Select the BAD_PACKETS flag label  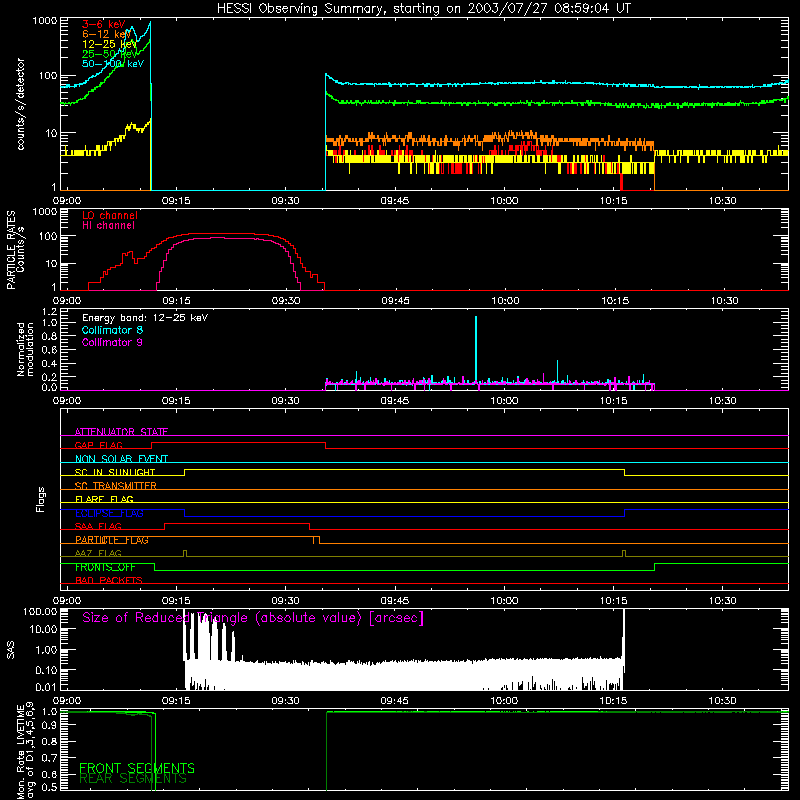click(109, 580)
